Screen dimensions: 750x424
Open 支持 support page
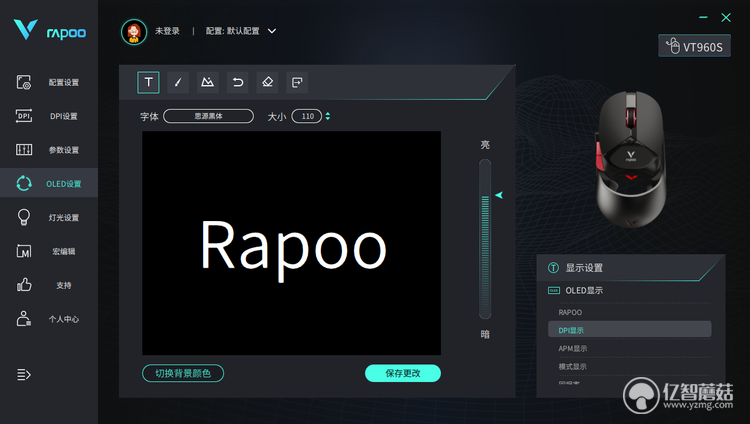tap(49, 285)
